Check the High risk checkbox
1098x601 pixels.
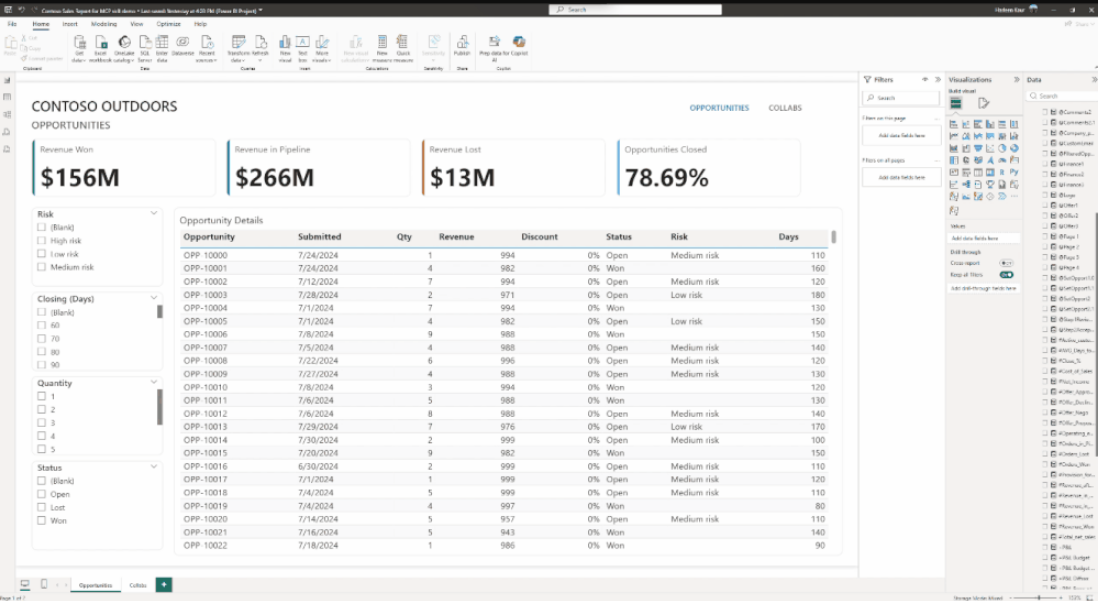(x=41, y=240)
